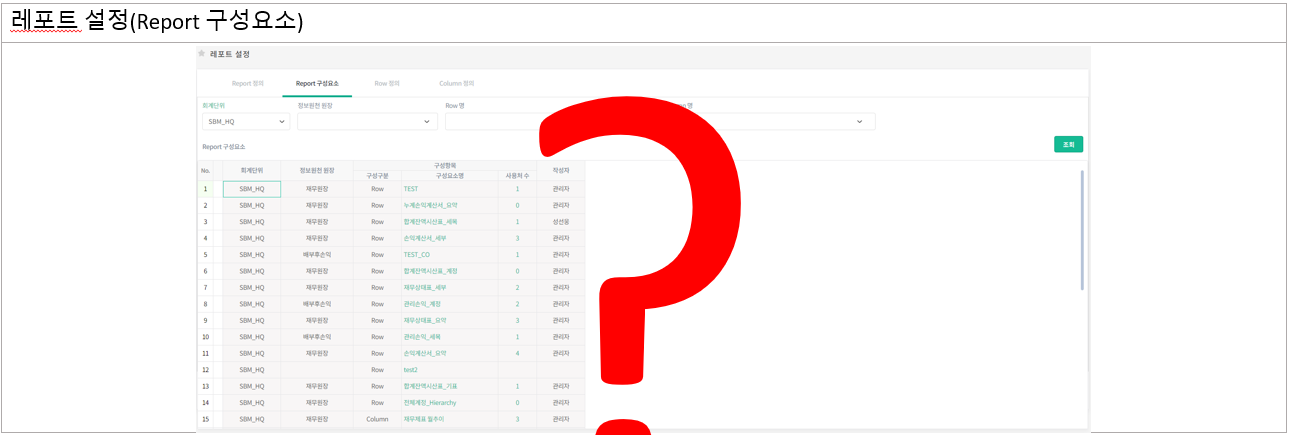Open the 누계손익계산서_요약 link
This screenshot has height=435, width=1290.
[430, 205]
